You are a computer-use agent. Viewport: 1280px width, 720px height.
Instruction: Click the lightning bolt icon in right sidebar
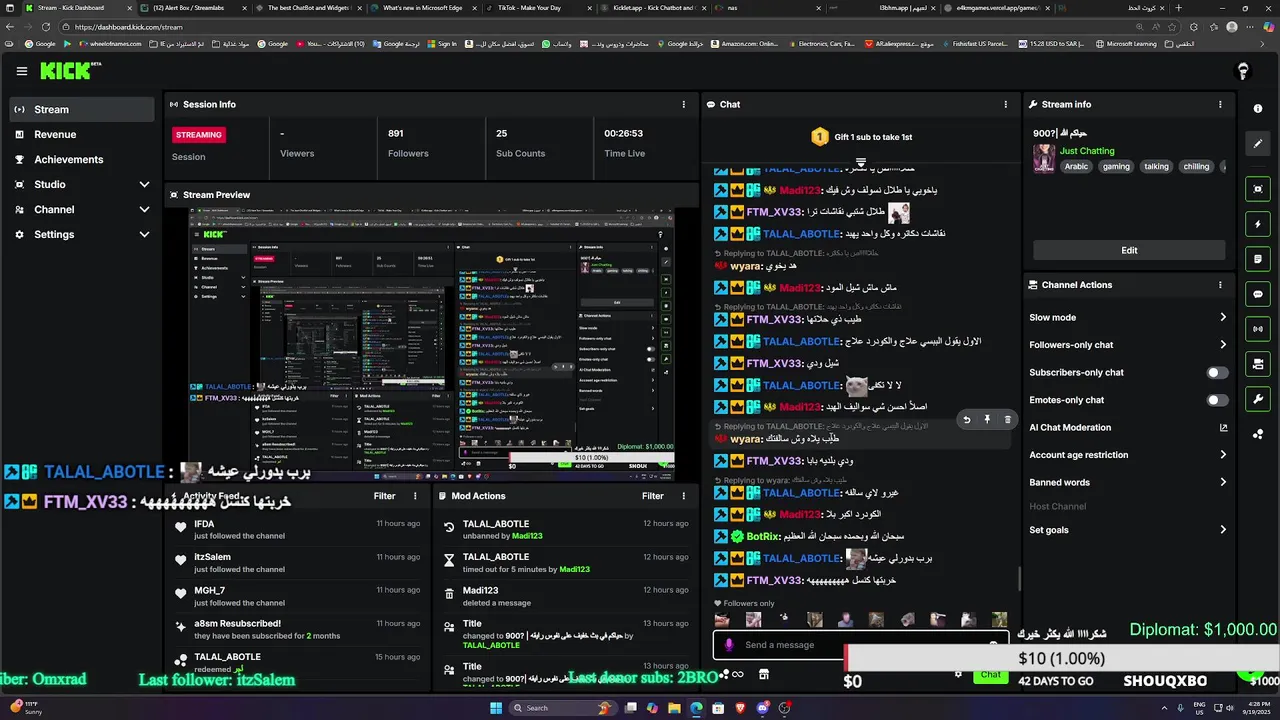coord(1258,224)
